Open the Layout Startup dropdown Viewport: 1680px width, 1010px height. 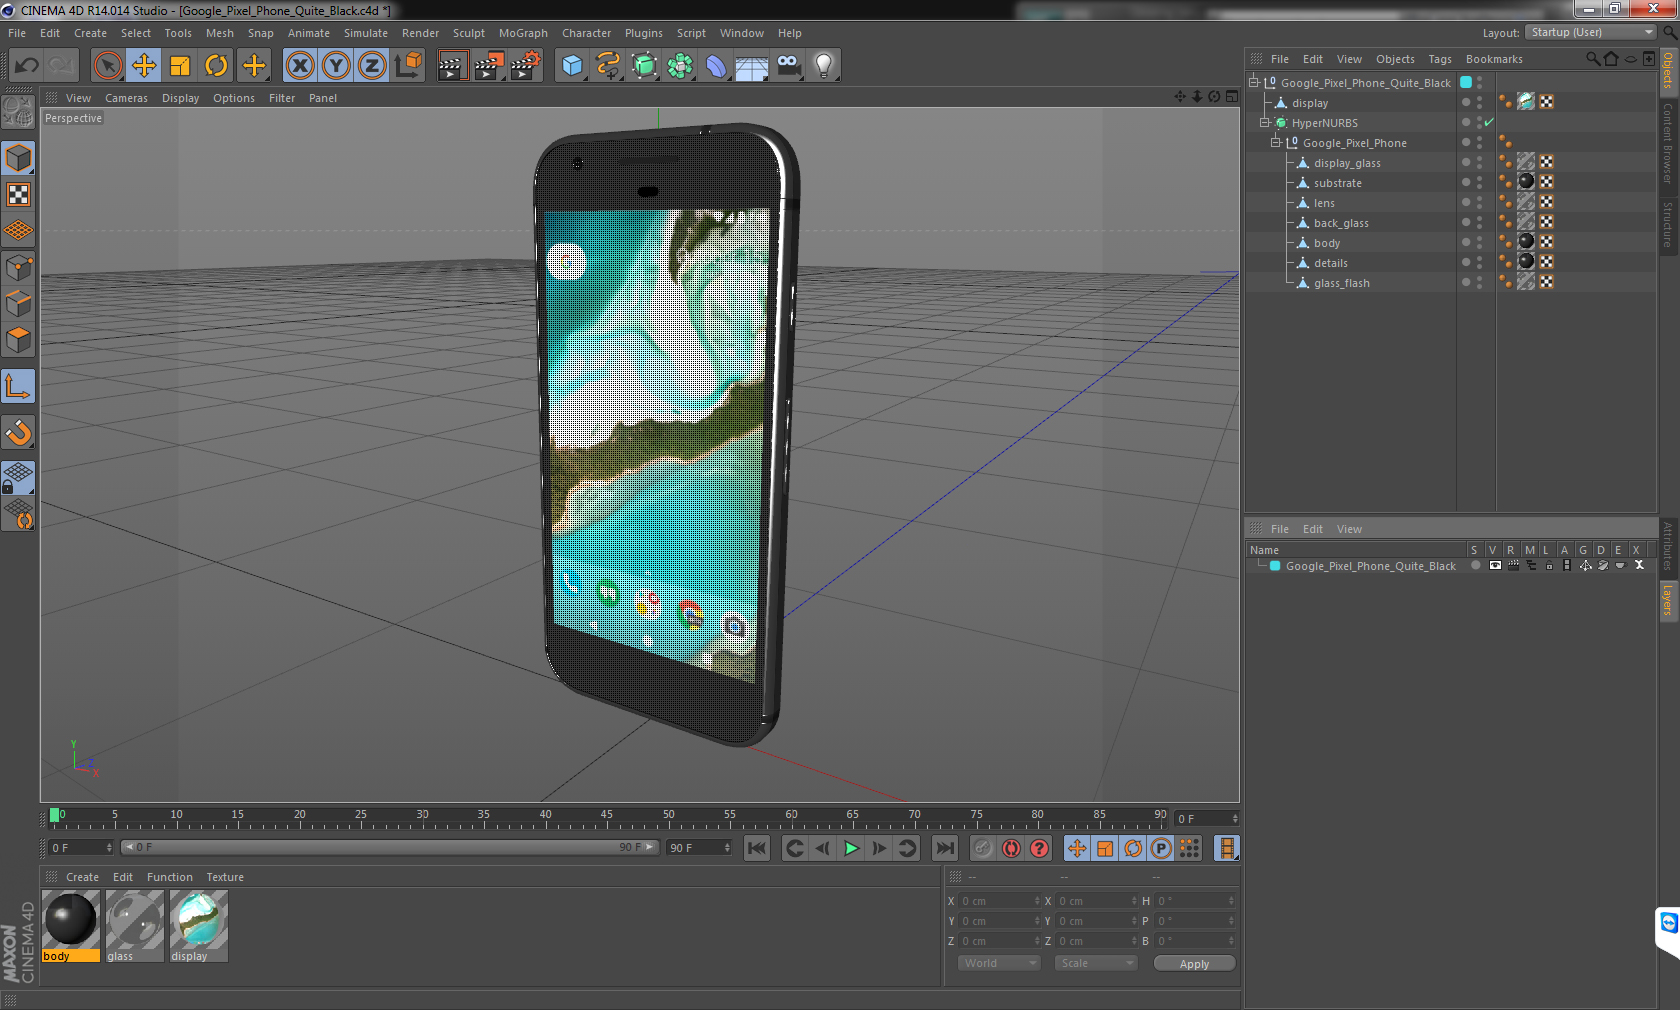coord(1592,33)
